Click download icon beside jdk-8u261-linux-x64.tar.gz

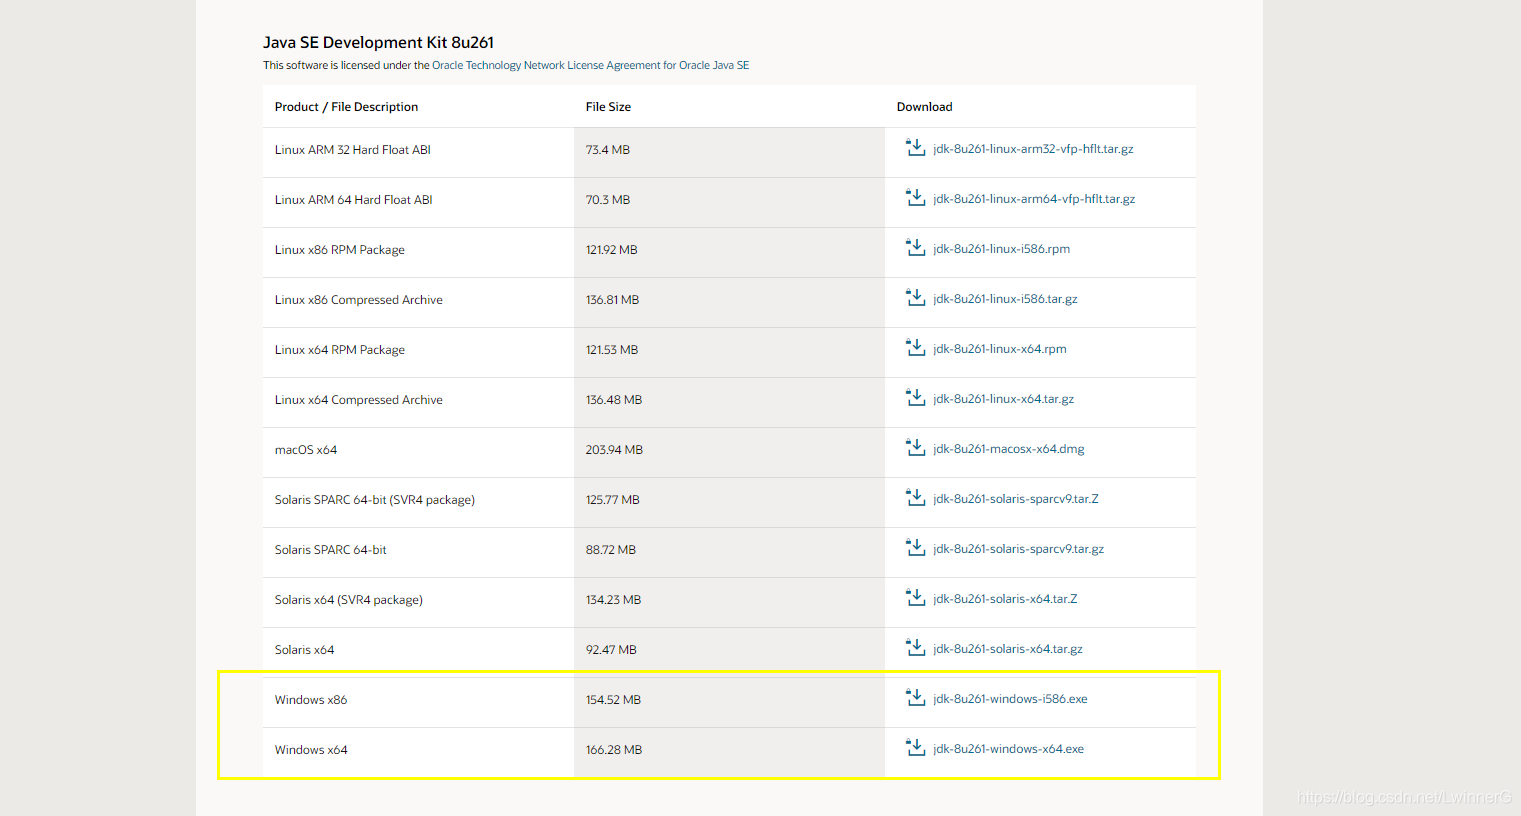coord(915,398)
